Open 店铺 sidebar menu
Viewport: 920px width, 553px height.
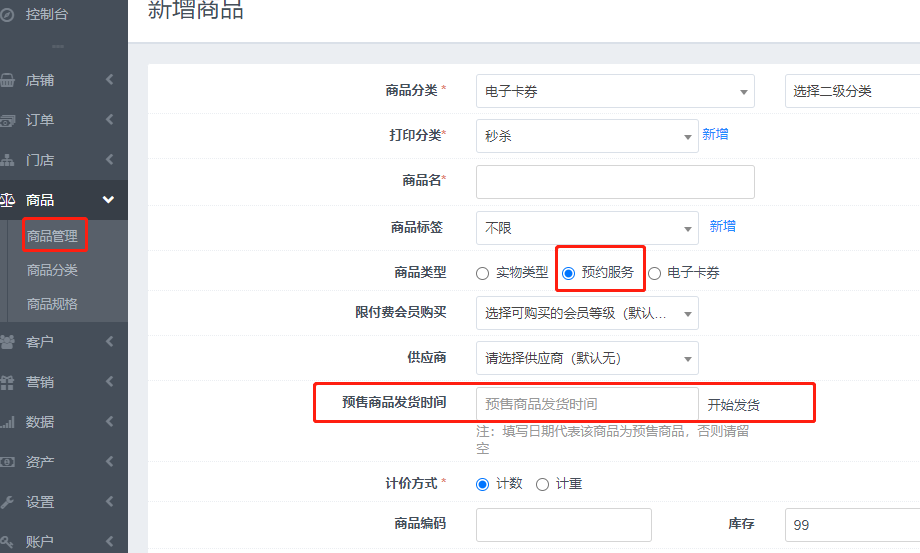click(x=64, y=80)
